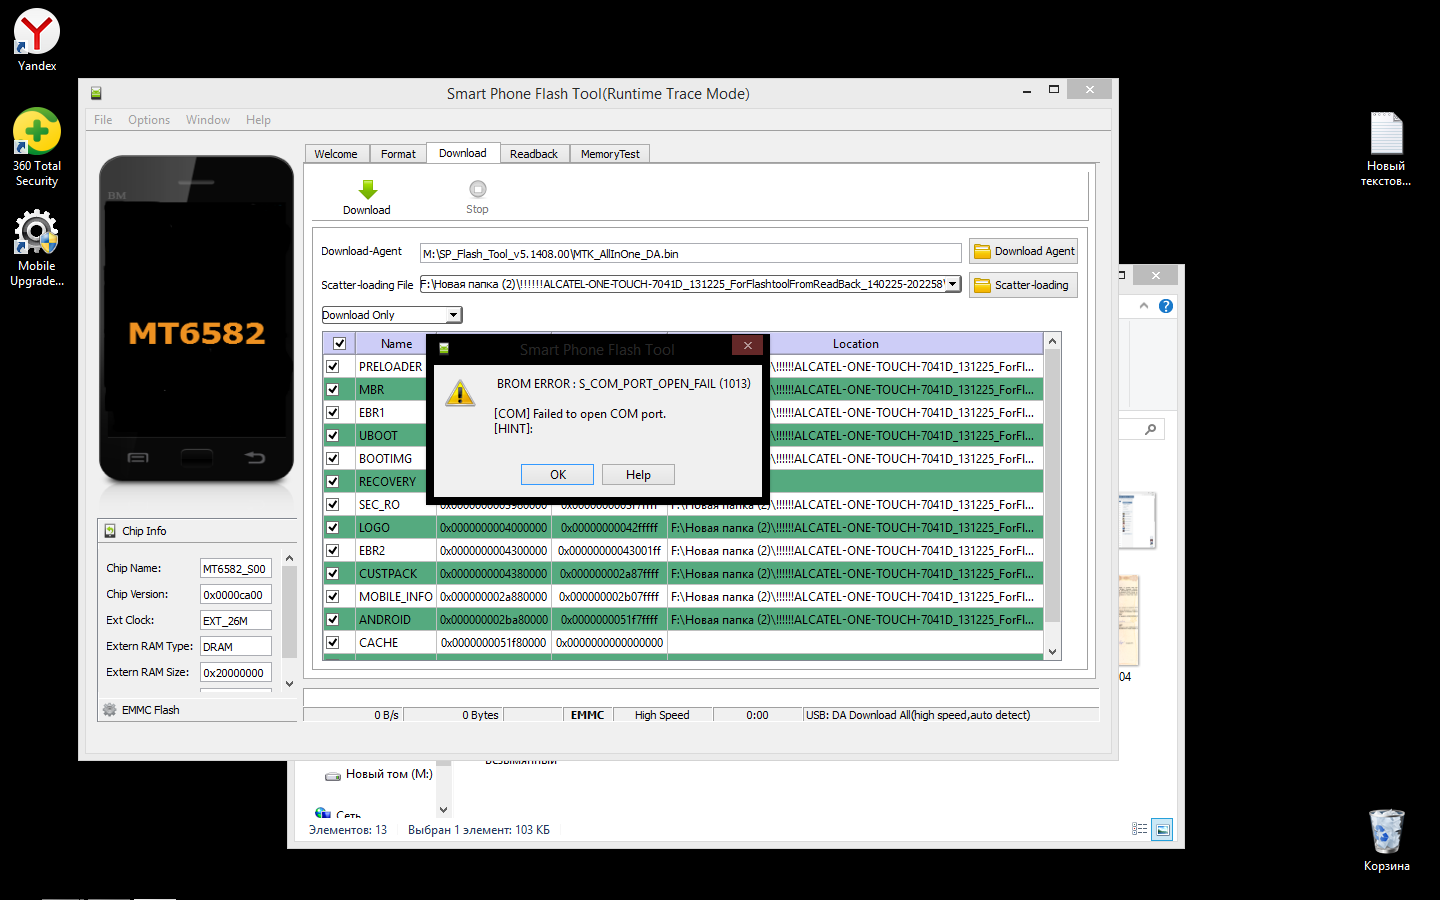Click the Download-Agent path field
This screenshot has width=1440, height=900.
690,253
